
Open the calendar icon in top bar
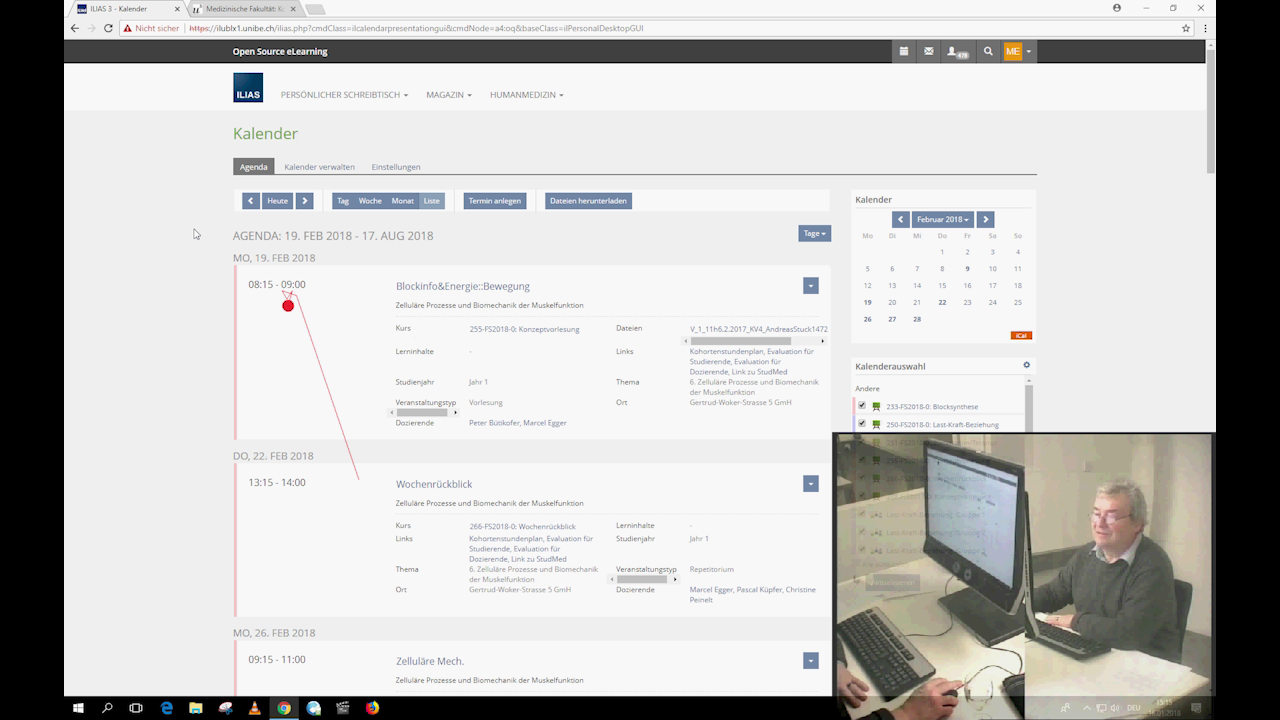[904, 51]
